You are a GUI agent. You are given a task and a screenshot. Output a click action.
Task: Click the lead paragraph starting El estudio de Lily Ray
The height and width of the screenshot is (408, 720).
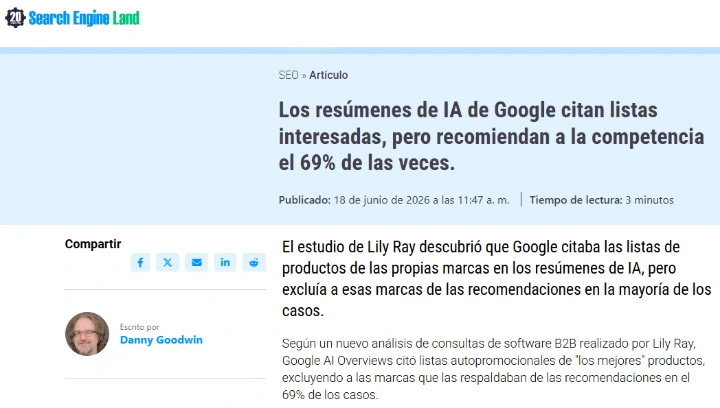pos(496,279)
